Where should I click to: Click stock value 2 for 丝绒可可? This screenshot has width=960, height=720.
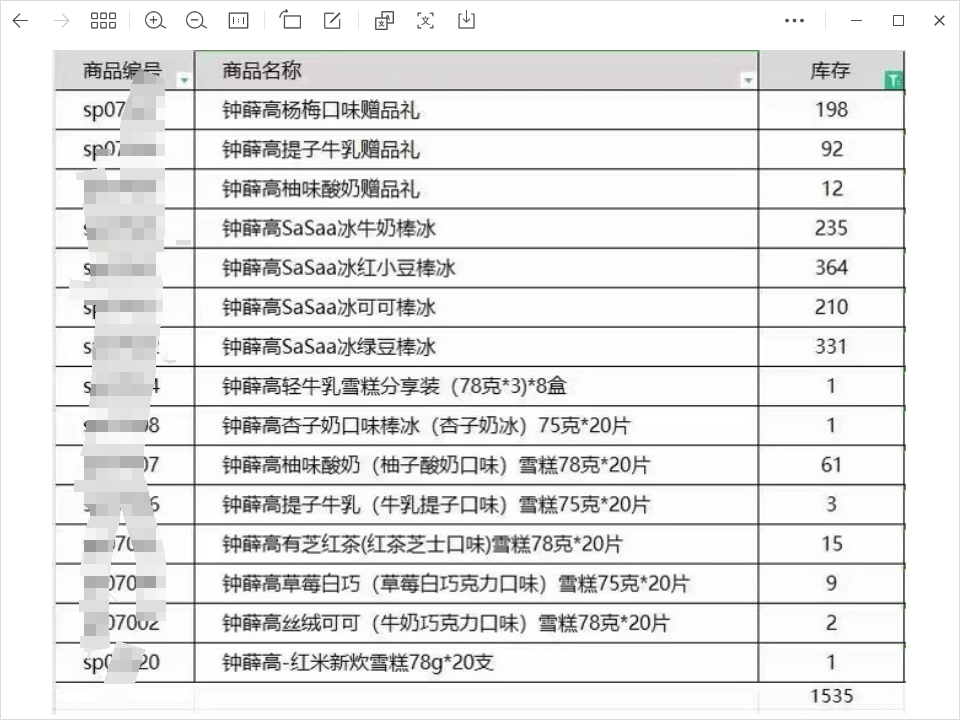pyautogui.click(x=831, y=623)
